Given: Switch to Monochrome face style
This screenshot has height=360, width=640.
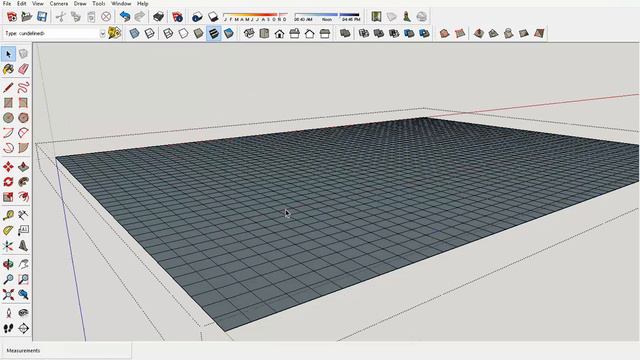Looking at the screenshot, I should [x=229, y=33].
